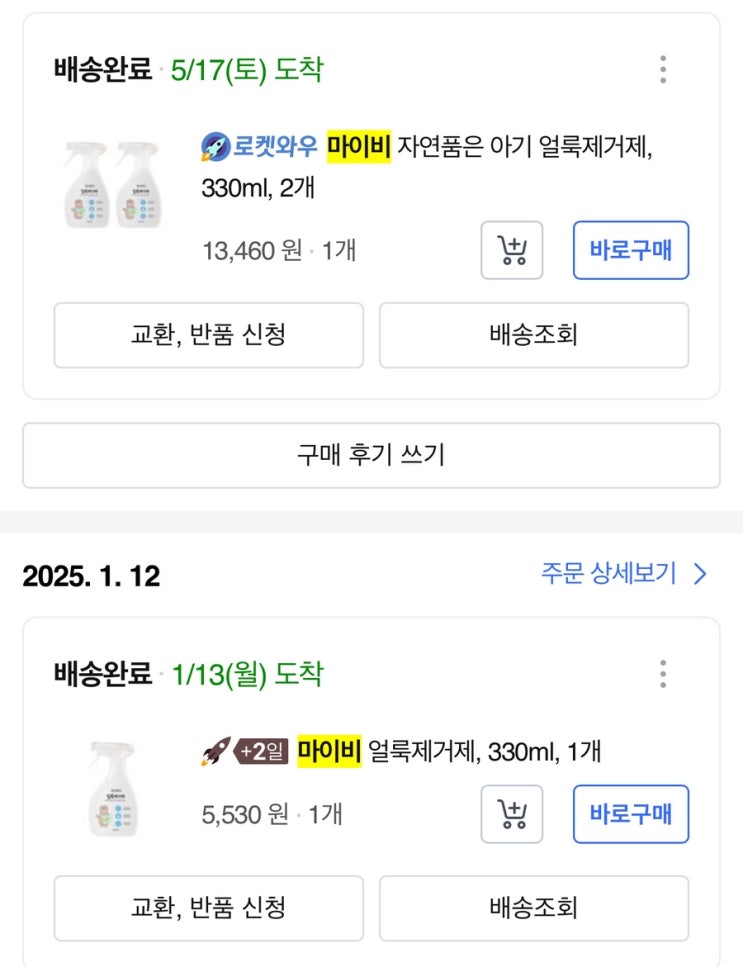Open three-dot menu for 1/13 delivered order

662,674
